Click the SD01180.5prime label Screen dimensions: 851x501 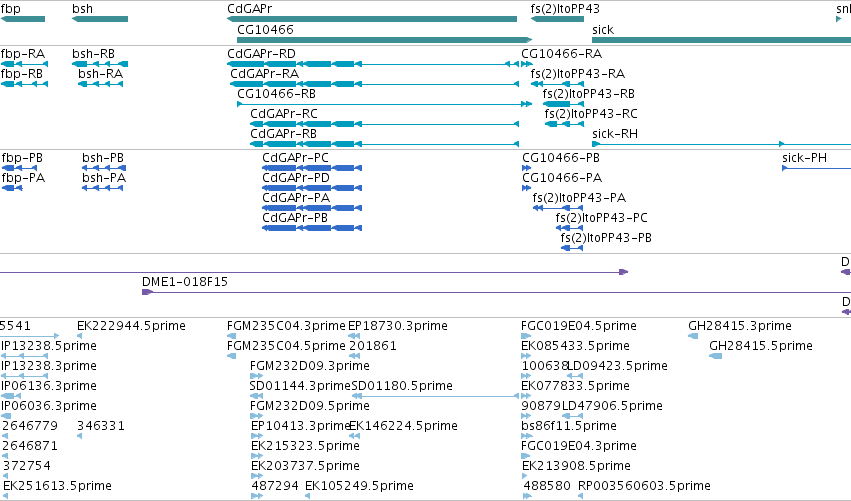point(402,386)
